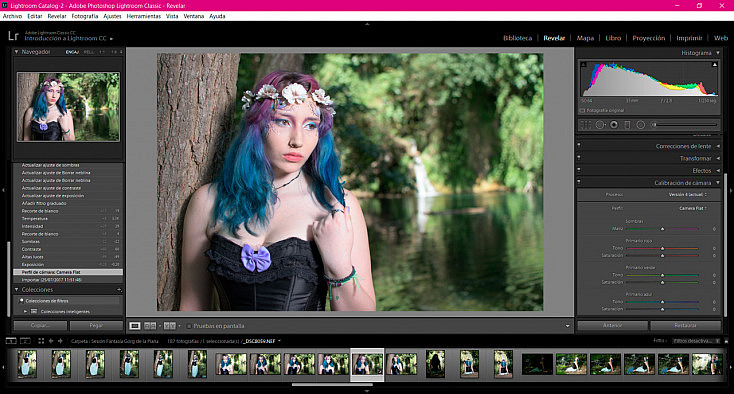Open the Archivo menu
Screen dimensions: 734x394
coord(13,16)
